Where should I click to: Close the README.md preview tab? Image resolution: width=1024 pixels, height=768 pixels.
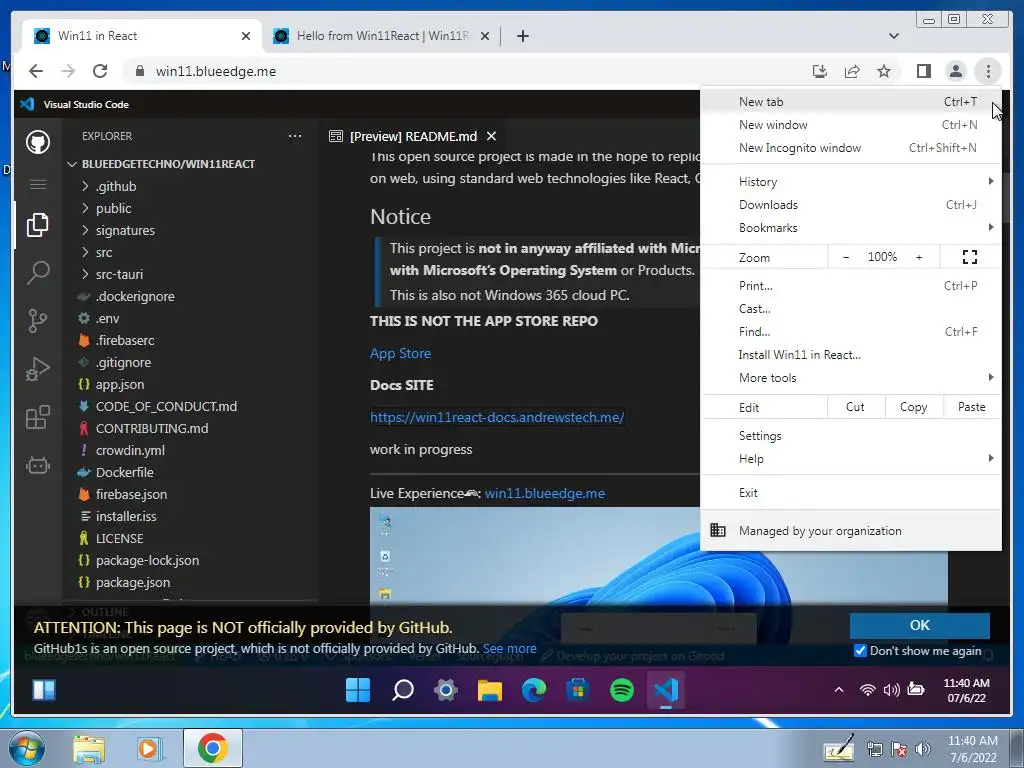(492, 136)
